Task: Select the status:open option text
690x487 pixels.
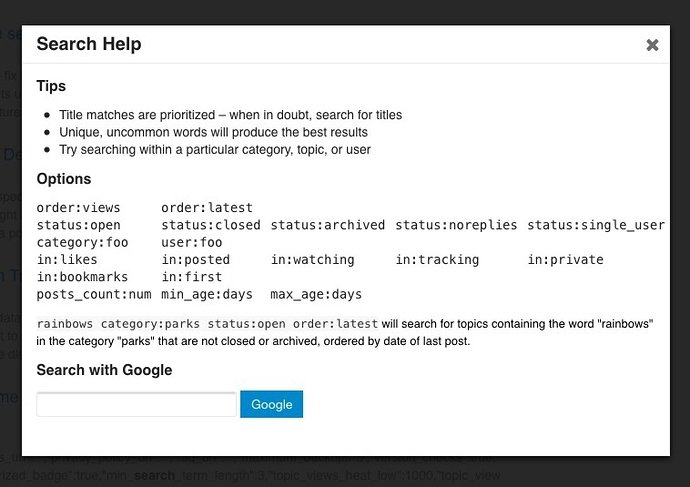Action: (x=78, y=225)
